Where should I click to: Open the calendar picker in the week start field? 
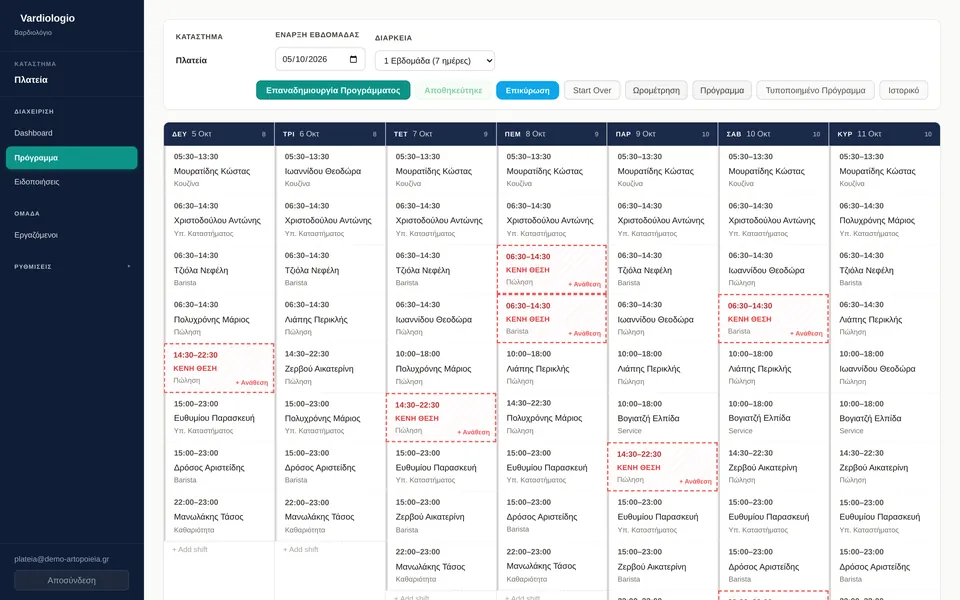[x=353, y=59]
